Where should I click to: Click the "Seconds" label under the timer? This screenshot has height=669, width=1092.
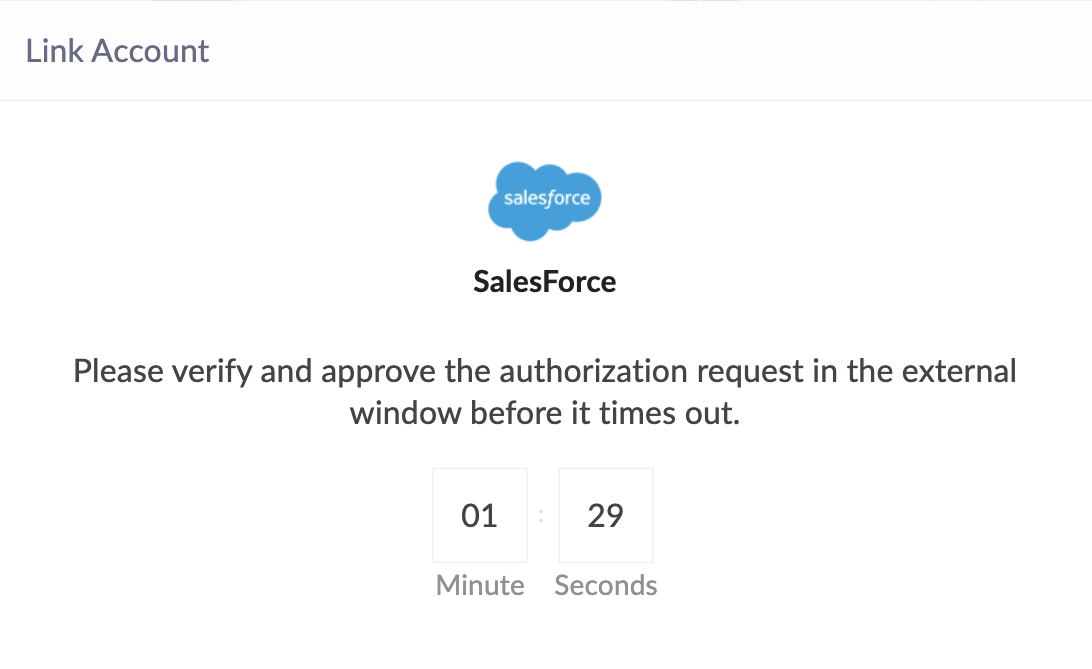(x=606, y=585)
